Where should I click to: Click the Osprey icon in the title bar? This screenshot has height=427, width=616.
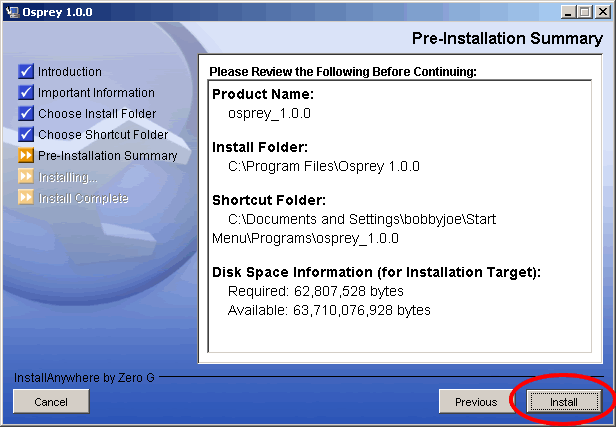pyautogui.click(x=11, y=11)
